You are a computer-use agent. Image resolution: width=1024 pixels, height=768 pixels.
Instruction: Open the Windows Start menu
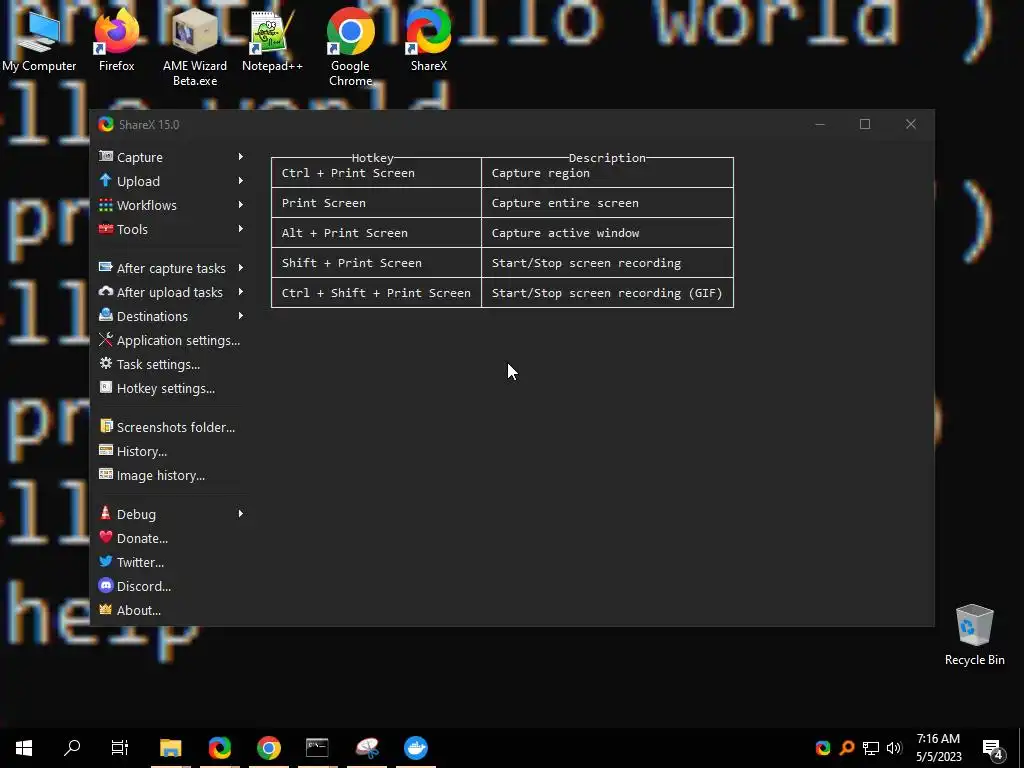tap(24, 748)
